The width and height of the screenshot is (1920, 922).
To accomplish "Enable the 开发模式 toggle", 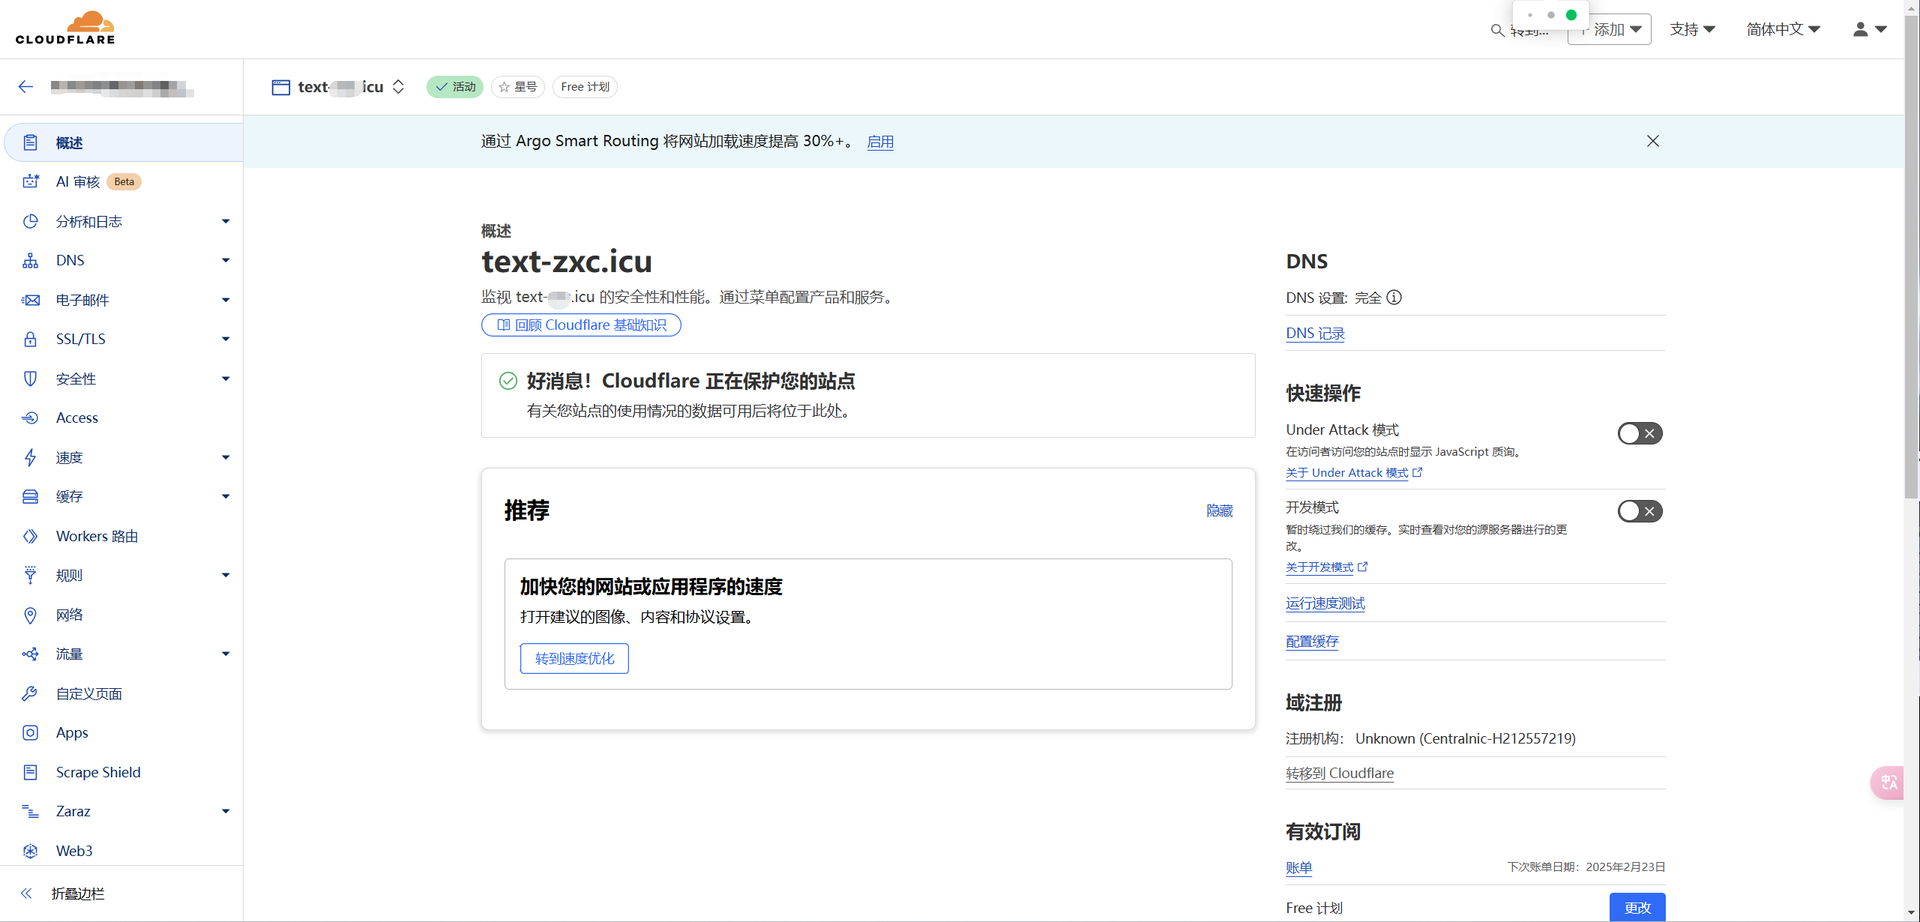I will click(1639, 511).
